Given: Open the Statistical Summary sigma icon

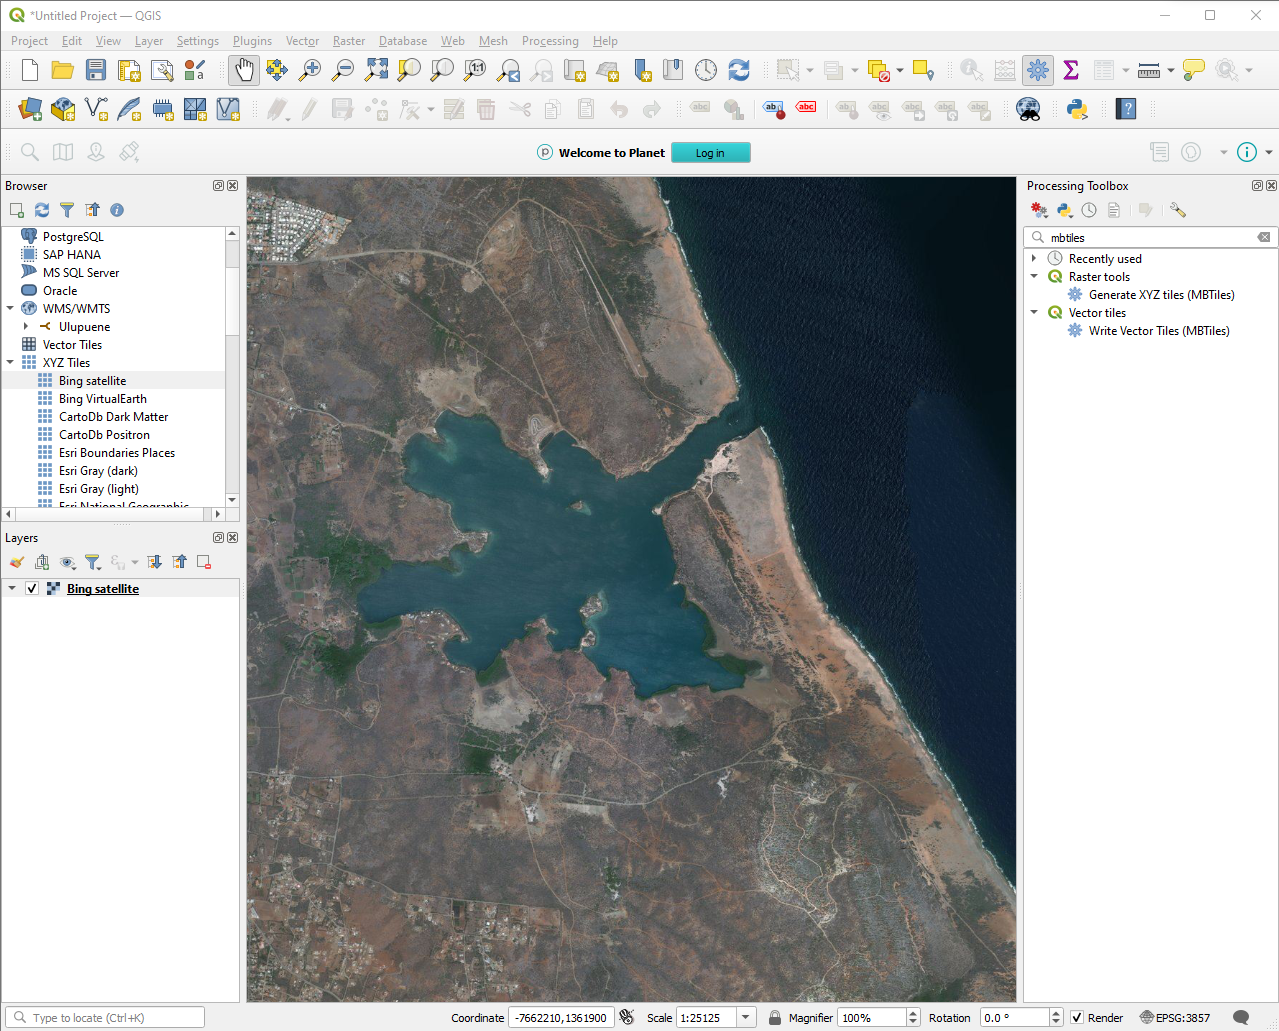Looking at the screenshot, I should [x=1071, y=70].
